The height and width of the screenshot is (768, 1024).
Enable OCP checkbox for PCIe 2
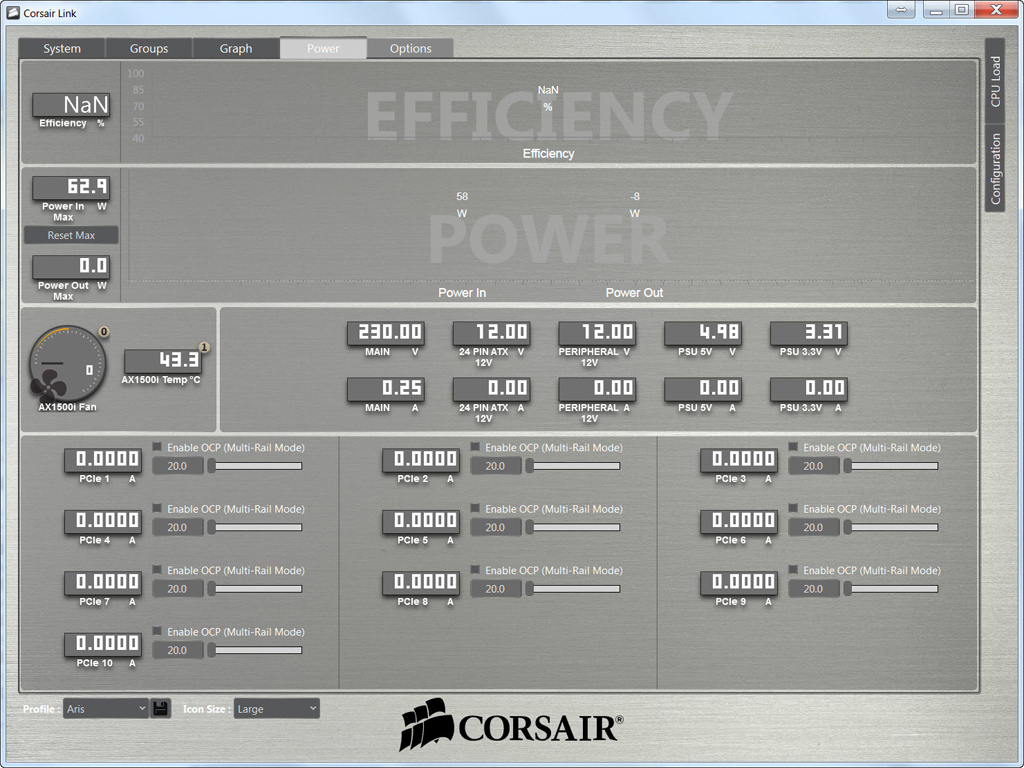point(475,447)
